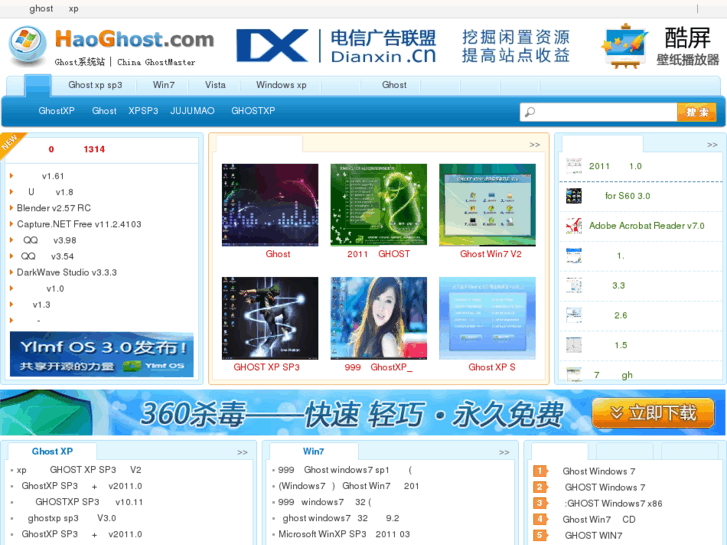This screenshot has width=727, height=545.
Task: Open the Ghost Win7 CD ranking link
Action: [599, 519]
